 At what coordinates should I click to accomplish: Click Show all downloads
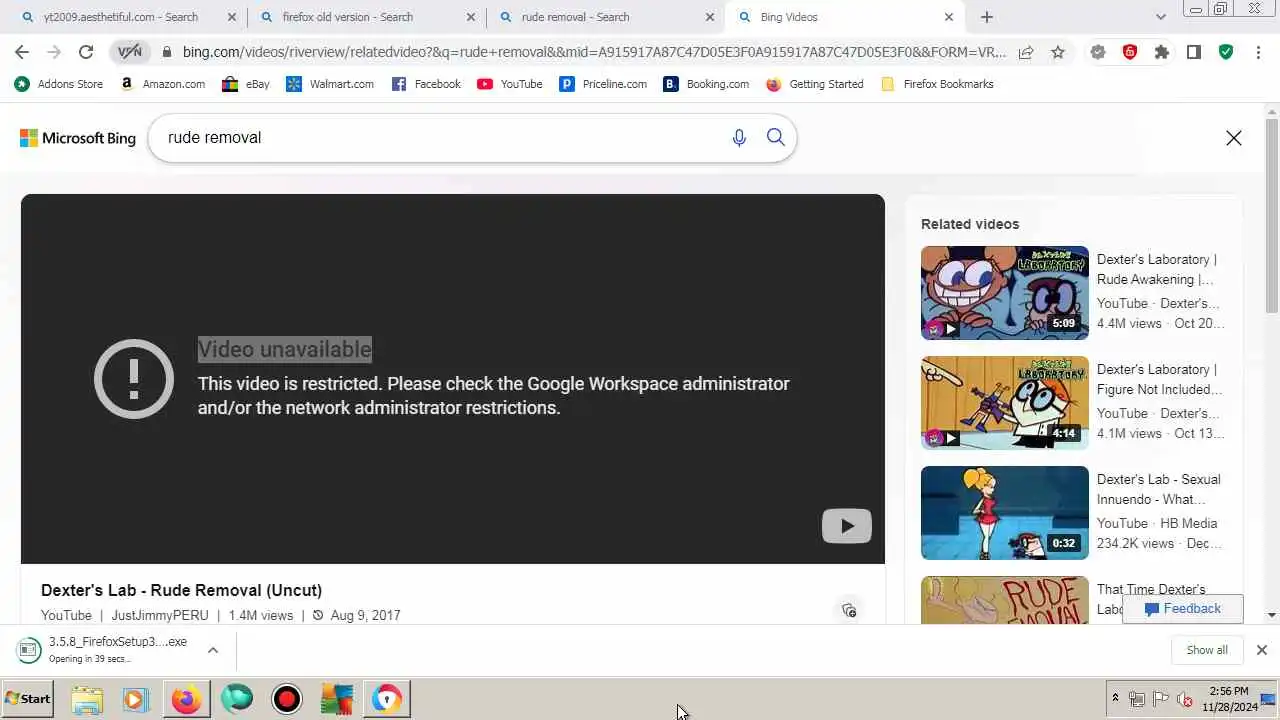tap(1207, 650)
